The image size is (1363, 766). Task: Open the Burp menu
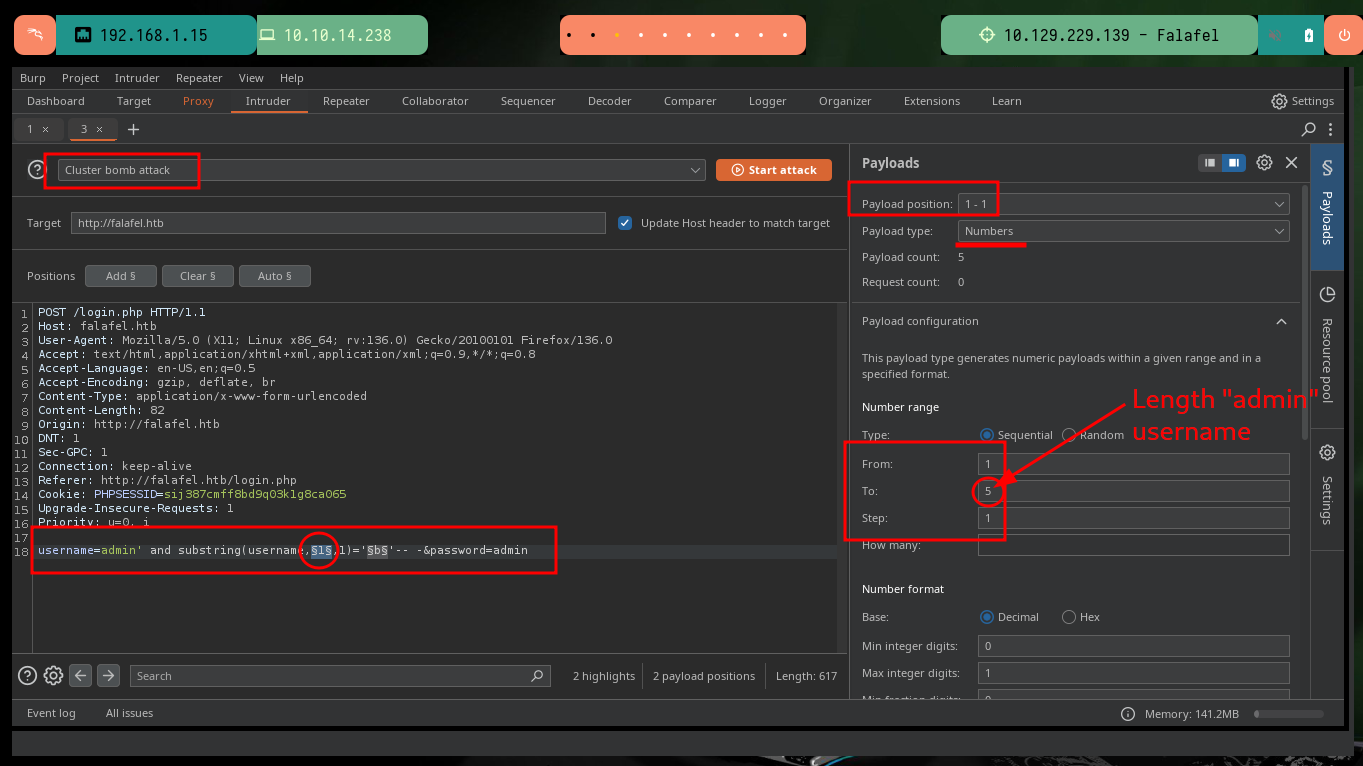[x=33, y=78]
